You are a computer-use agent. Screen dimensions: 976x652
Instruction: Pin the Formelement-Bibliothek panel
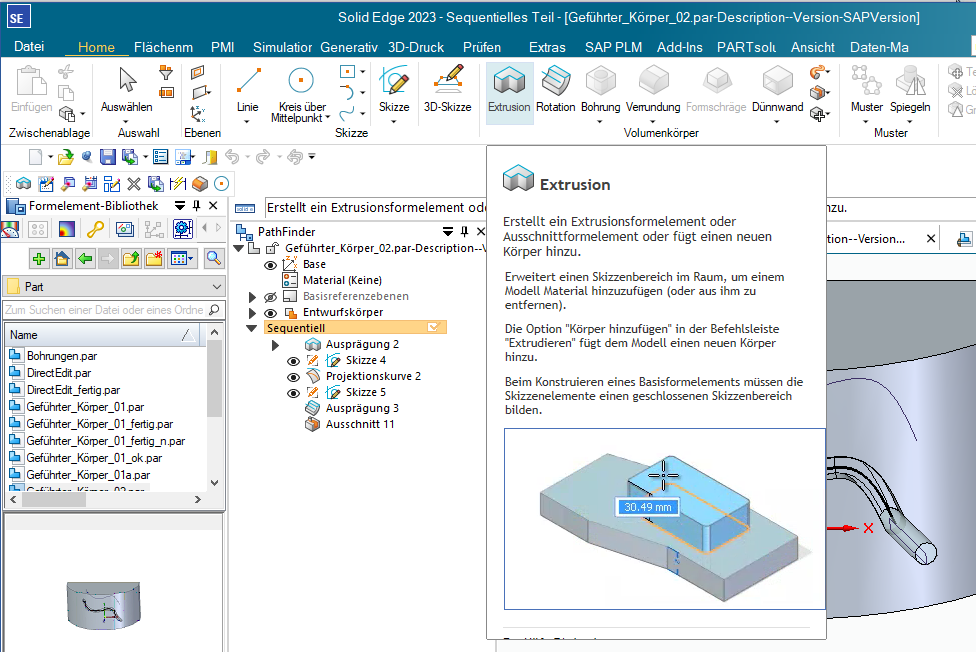[x=197, y=206]
